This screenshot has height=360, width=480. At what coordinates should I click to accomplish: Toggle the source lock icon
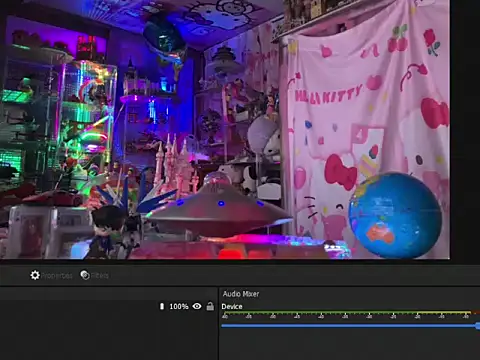[x=210, y=306]
